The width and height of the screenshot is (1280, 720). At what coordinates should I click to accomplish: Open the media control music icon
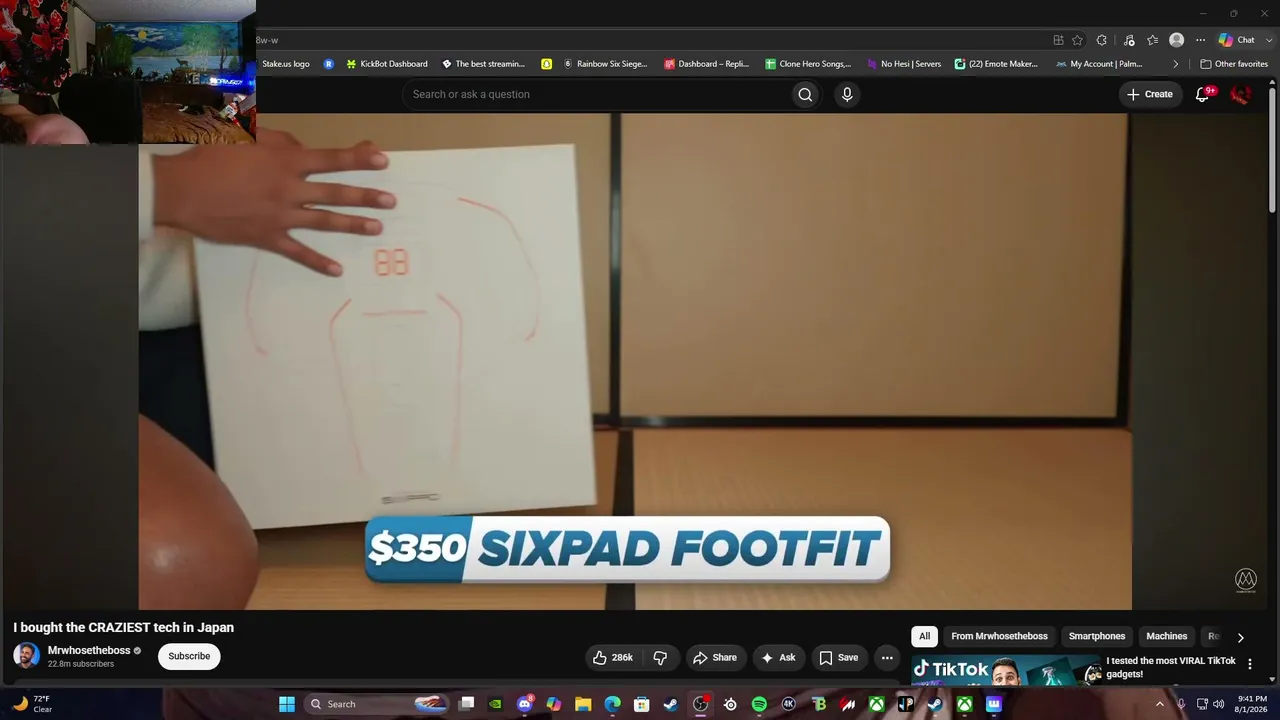(x=1129, y=40)
